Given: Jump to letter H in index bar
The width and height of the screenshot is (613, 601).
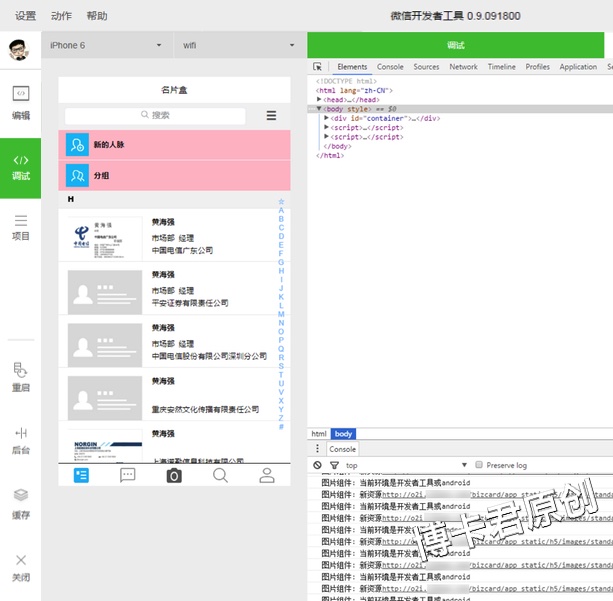Looking at the screenshot, I should (281, 271).
